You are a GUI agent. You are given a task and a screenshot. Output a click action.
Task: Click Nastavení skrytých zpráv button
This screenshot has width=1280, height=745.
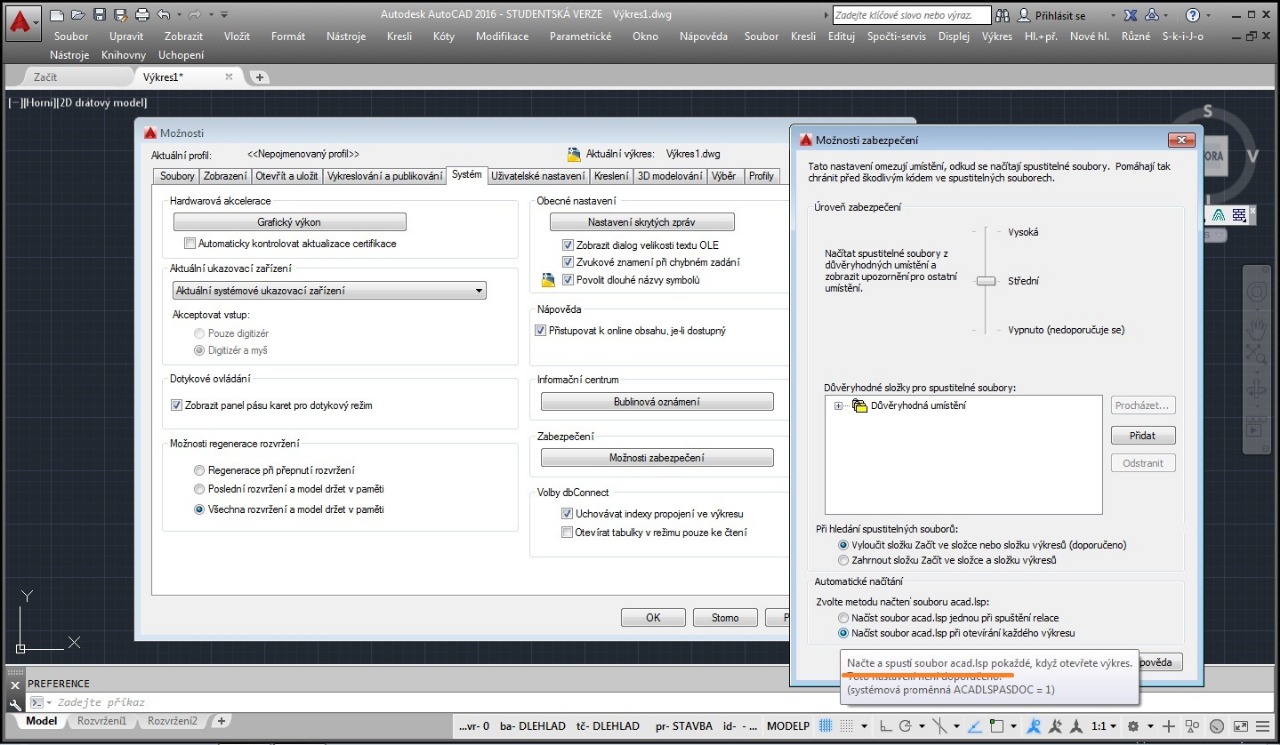(x=642, y=222)
